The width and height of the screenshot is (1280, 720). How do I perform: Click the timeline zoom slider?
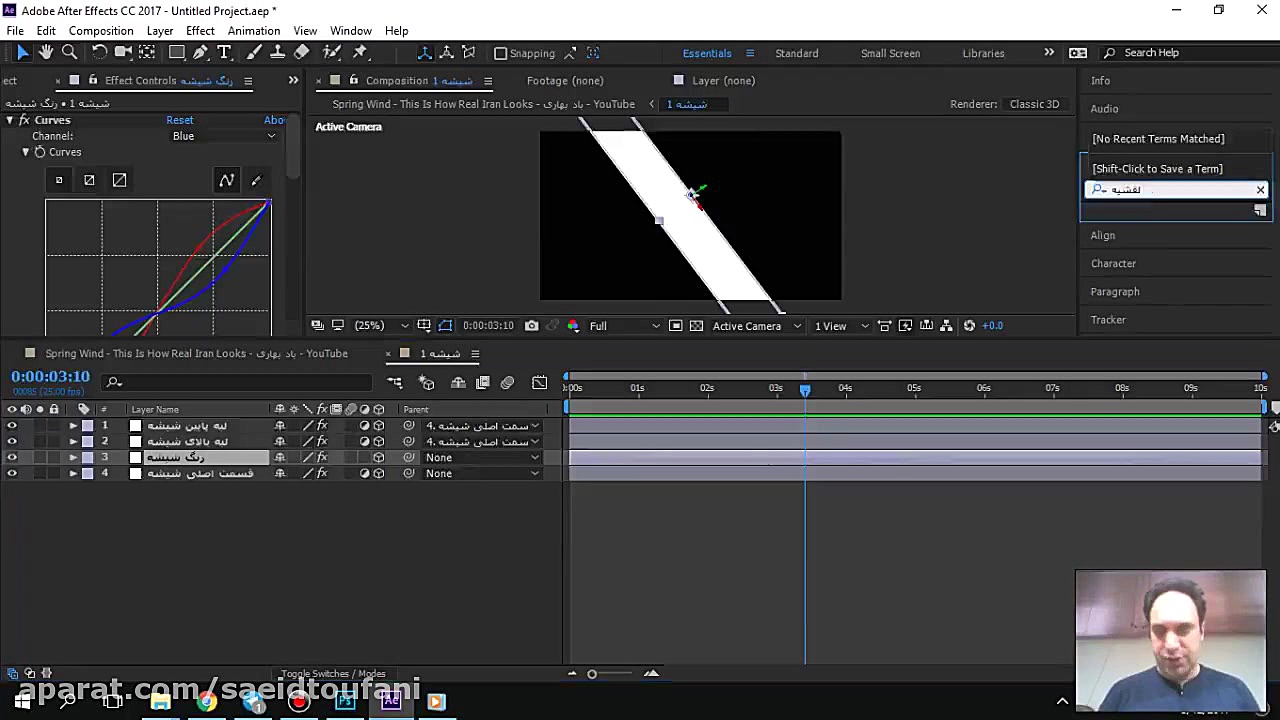(592, 674)
